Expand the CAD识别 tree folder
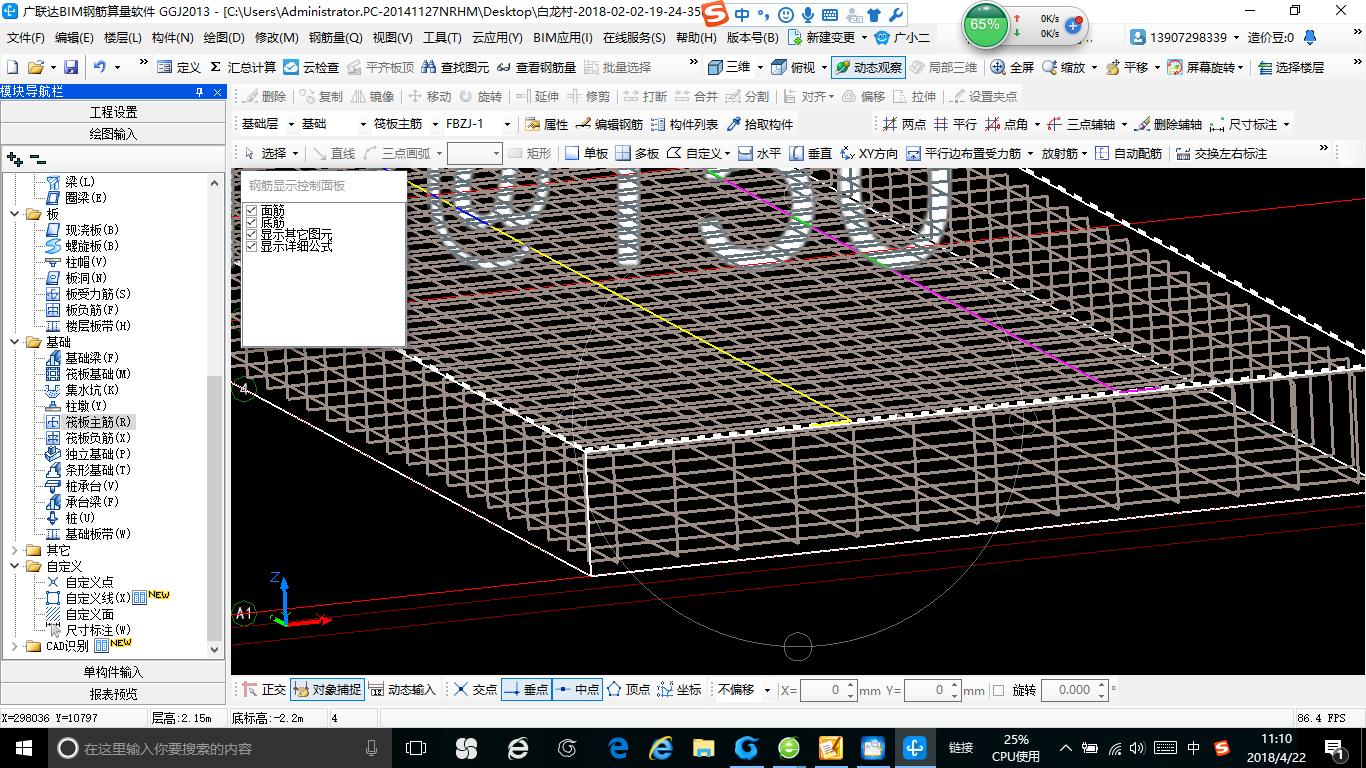 coord(13,646)
